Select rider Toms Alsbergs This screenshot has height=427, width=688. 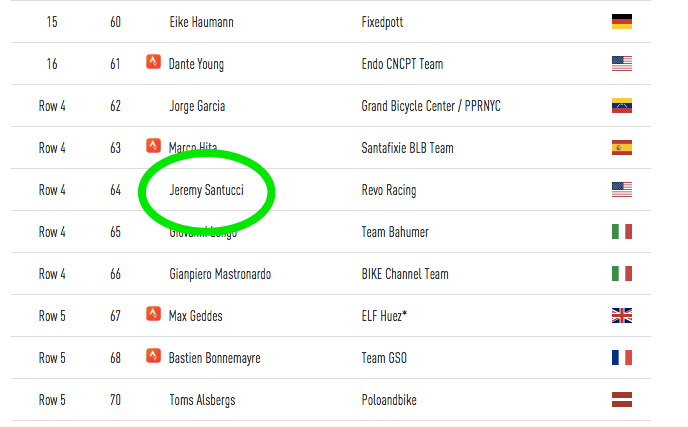[x=204, y=400]
